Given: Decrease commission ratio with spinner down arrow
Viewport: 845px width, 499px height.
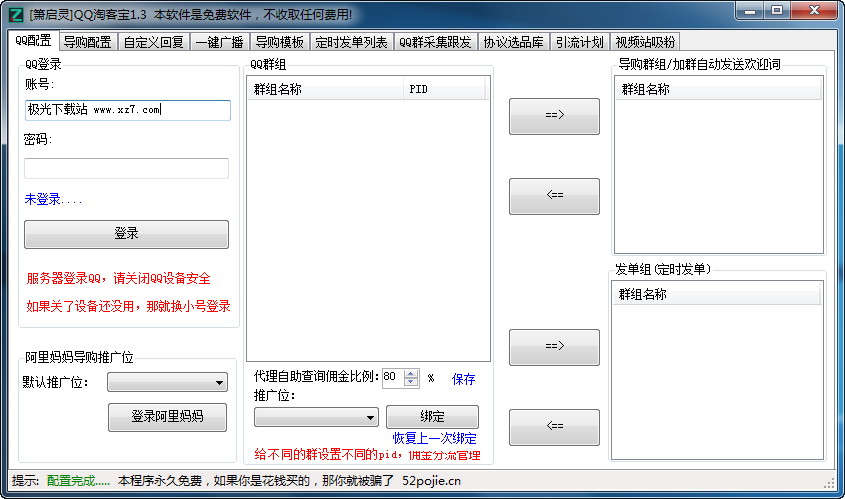Looking at the screenshot, I should [411, 382].
